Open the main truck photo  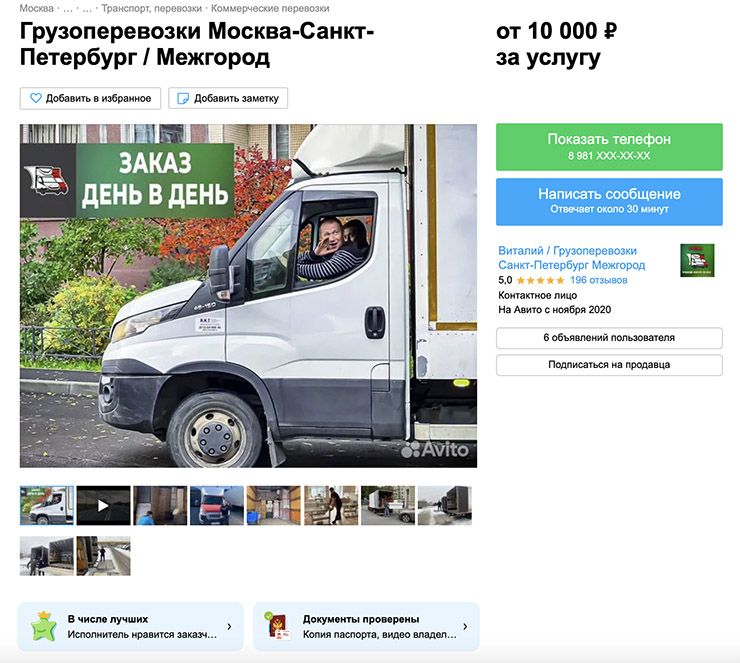[x=248, y=296]
